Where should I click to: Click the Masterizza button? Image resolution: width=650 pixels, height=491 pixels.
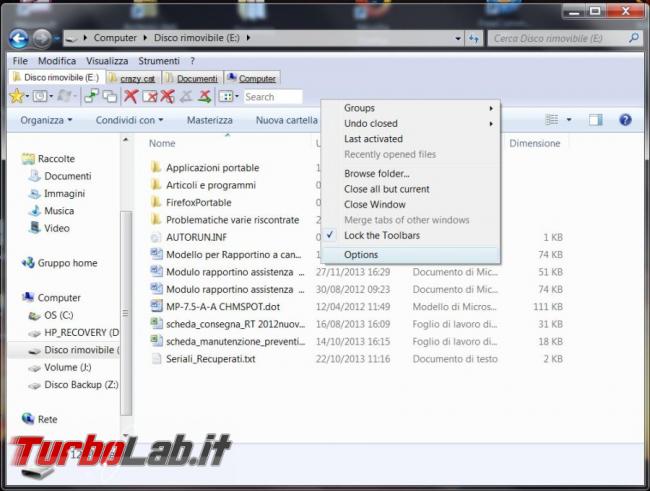click(209, 120)
